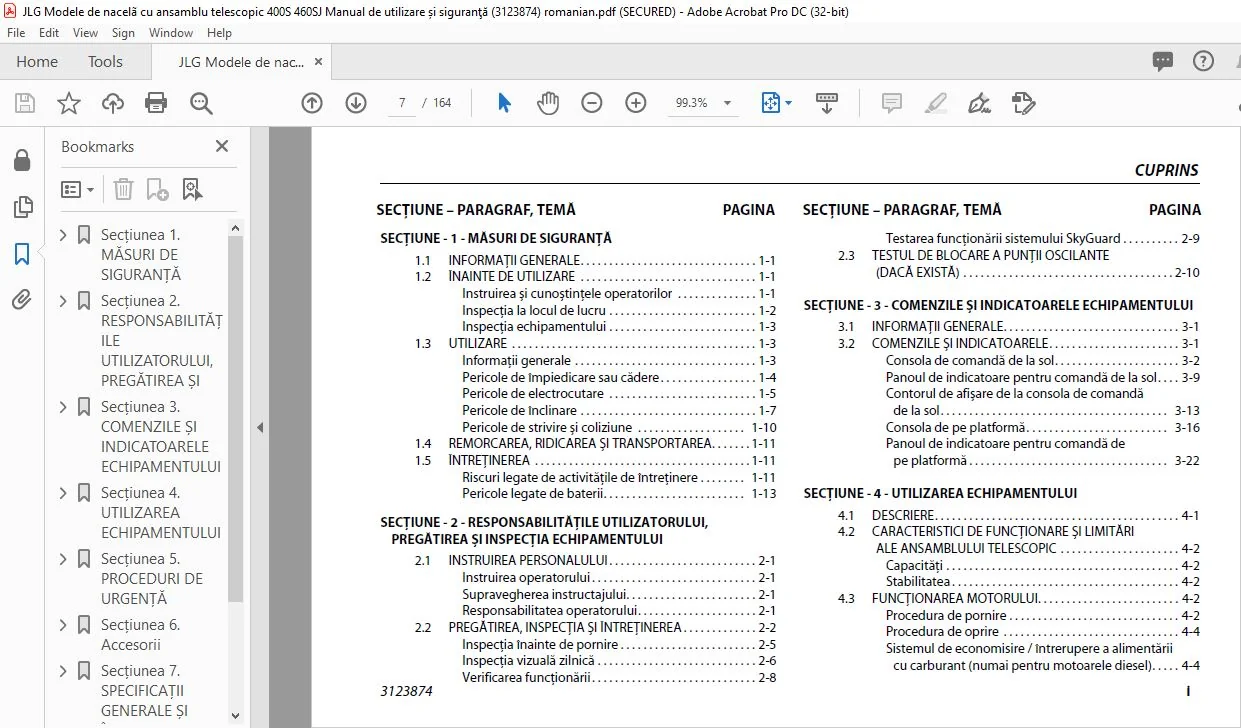The height and width of the screenshot is (728, 1241).
Task: Open the attachments paperclip panel
Action: [x=22, y=300]
